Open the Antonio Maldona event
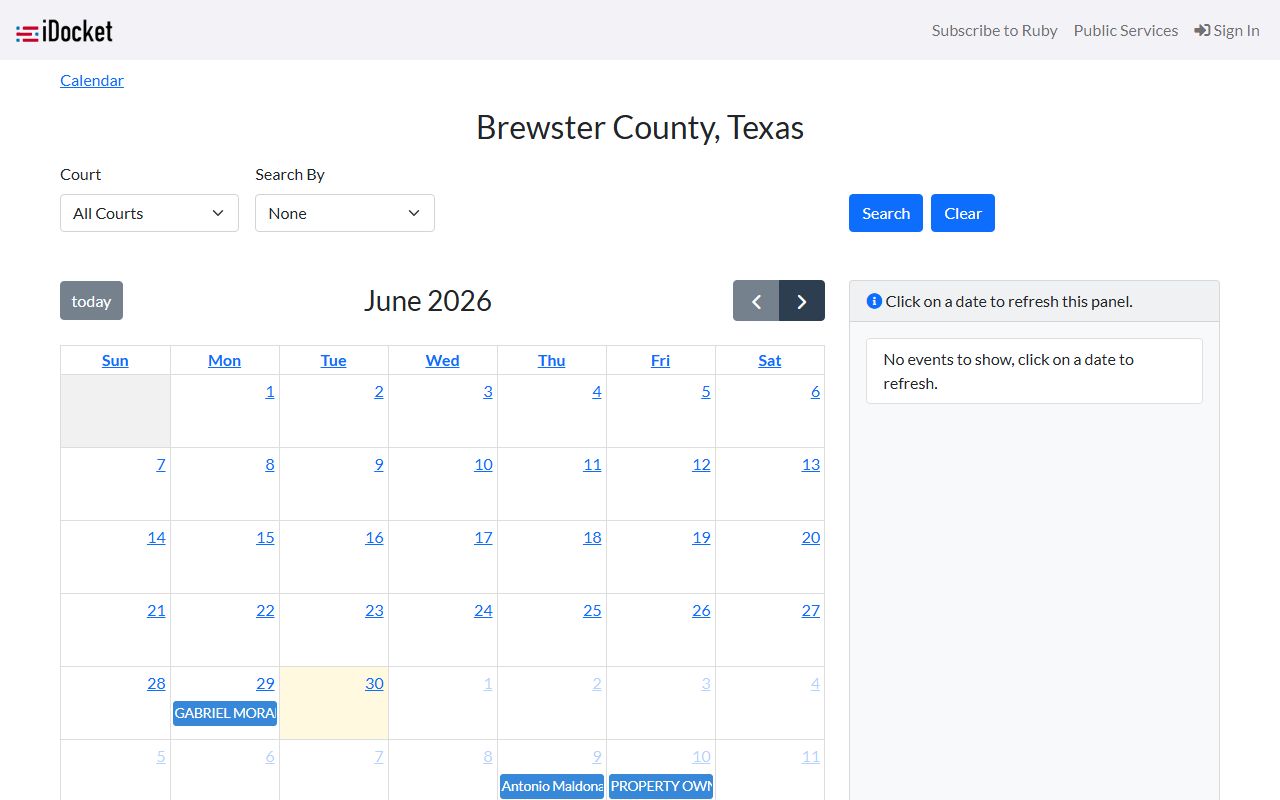The width and height of the screenshot is (1280, 800). coord(552,786)
